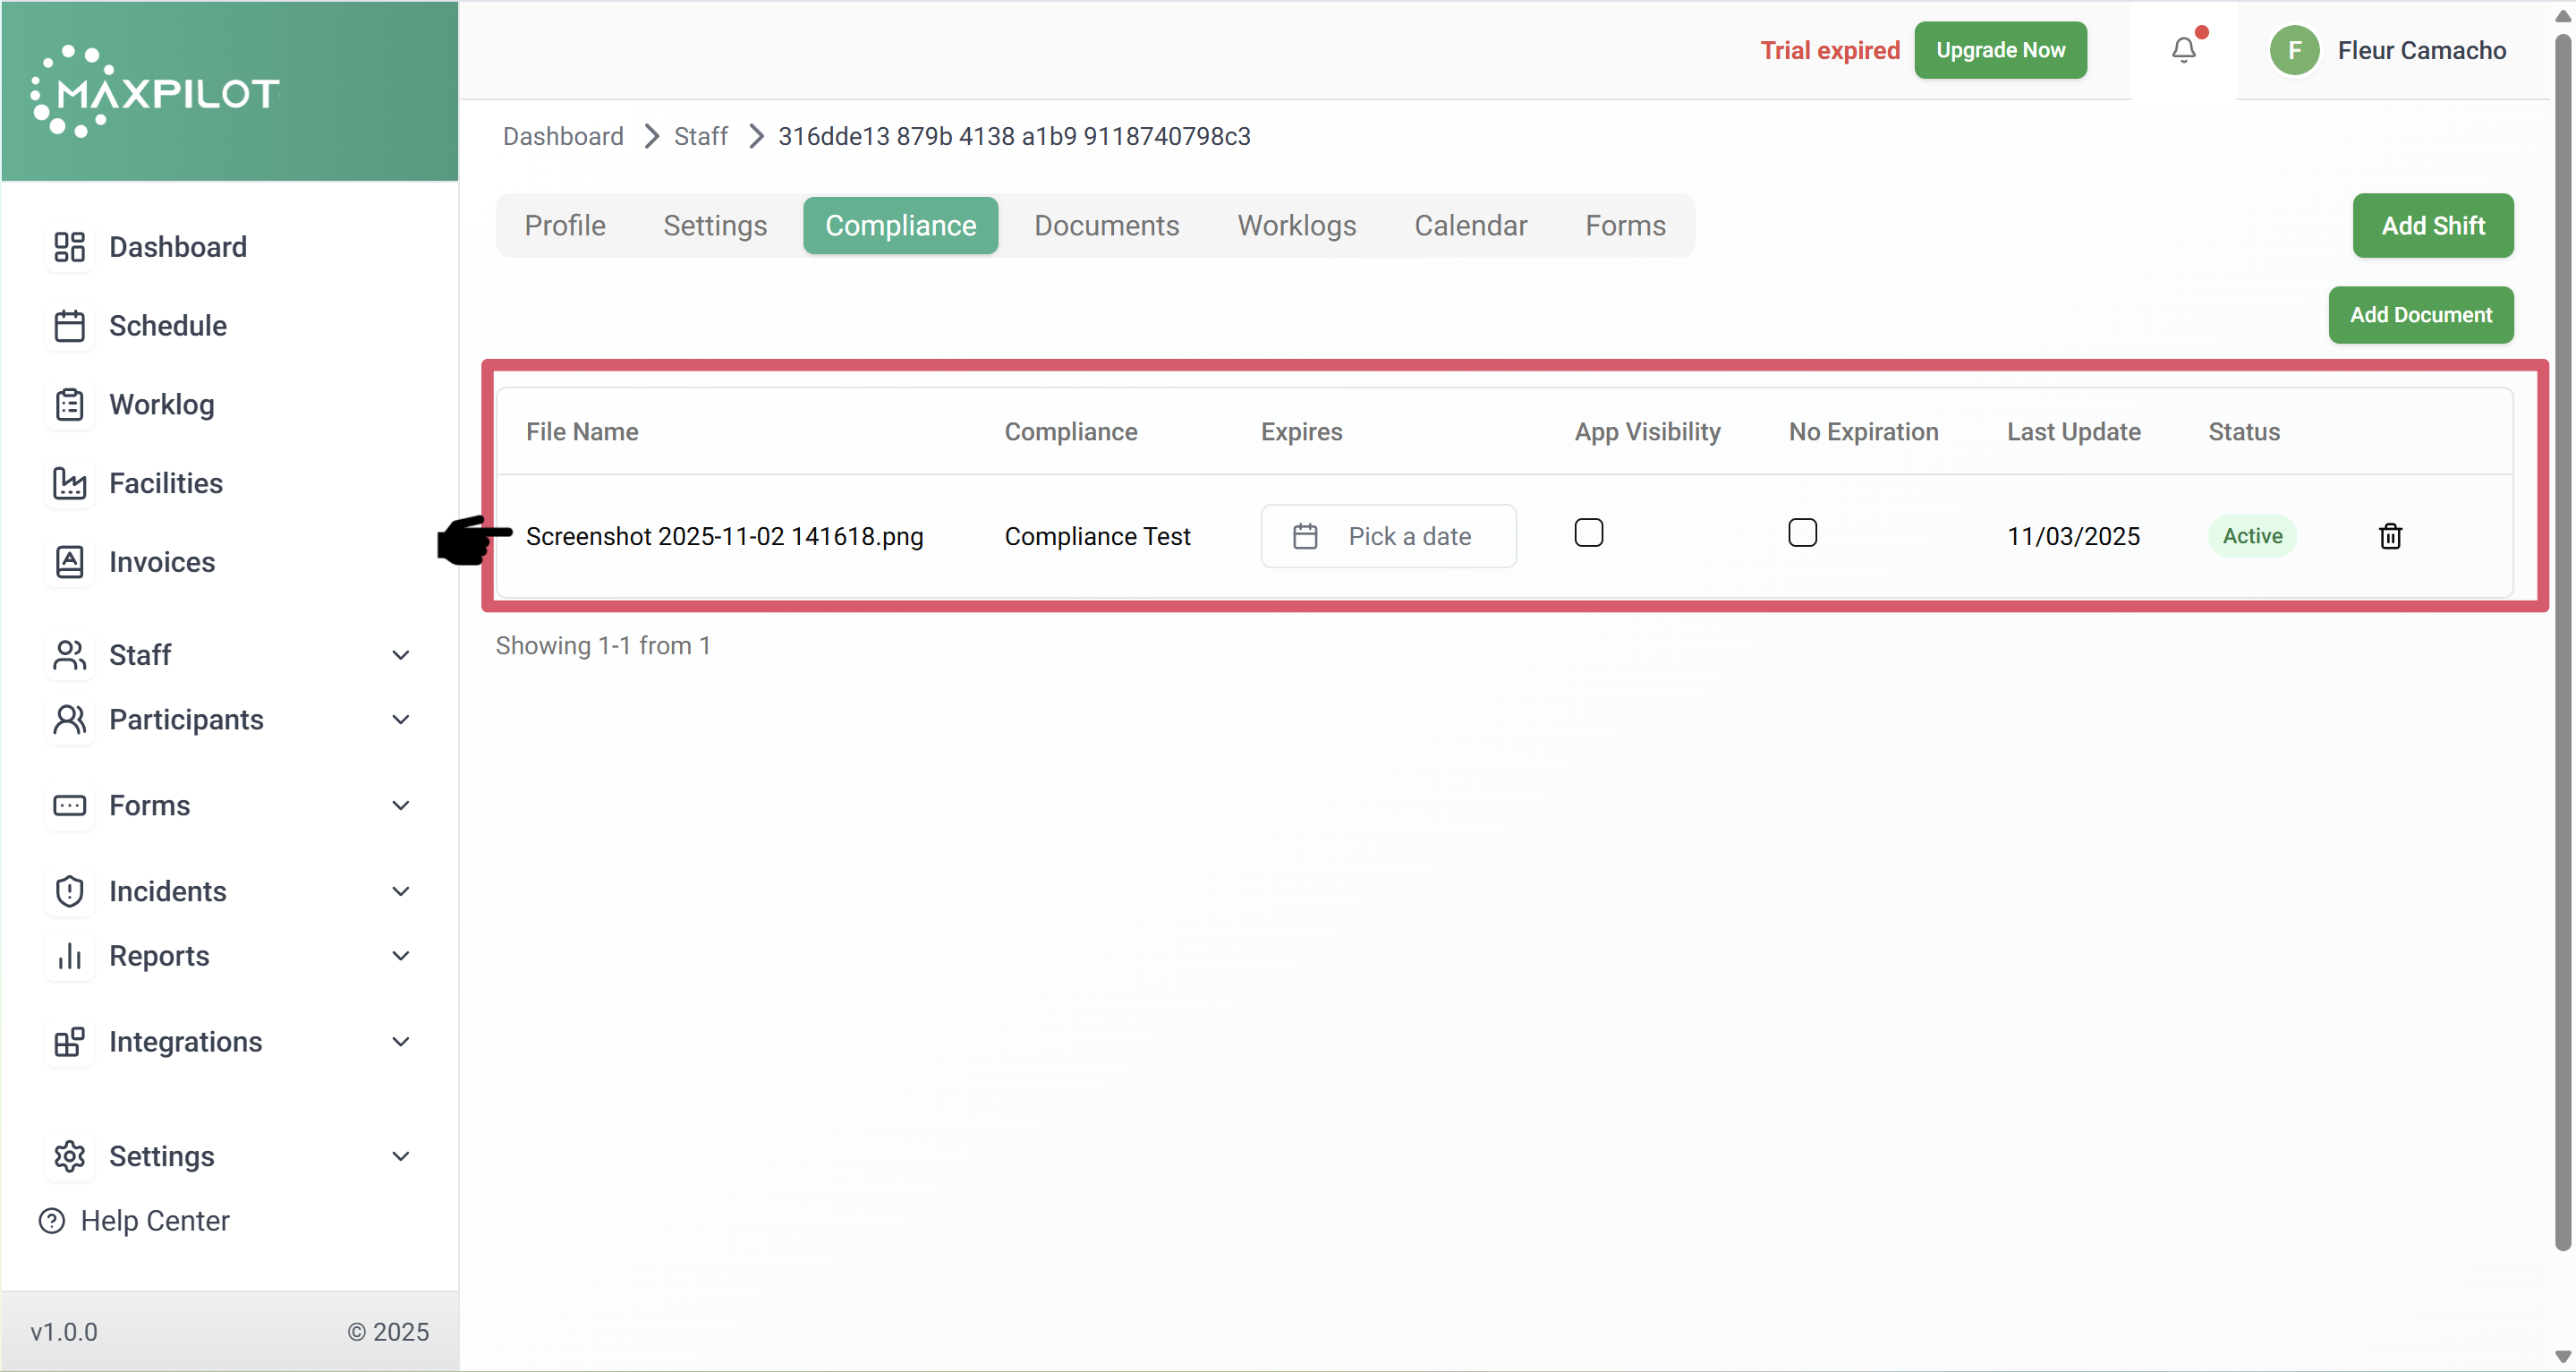
Task: Click the Help Center question icon
Action: (52, 1221)
